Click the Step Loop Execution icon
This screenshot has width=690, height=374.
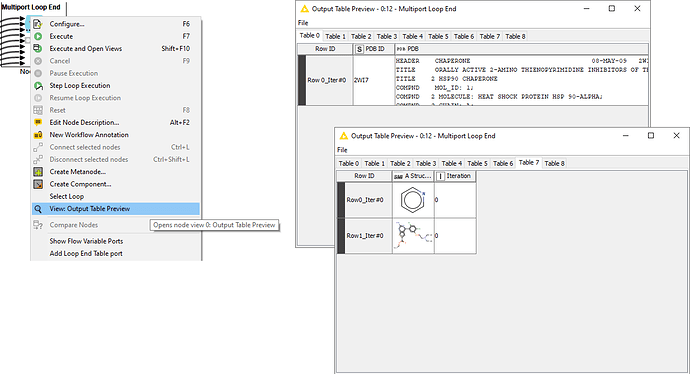coord(38,85)
